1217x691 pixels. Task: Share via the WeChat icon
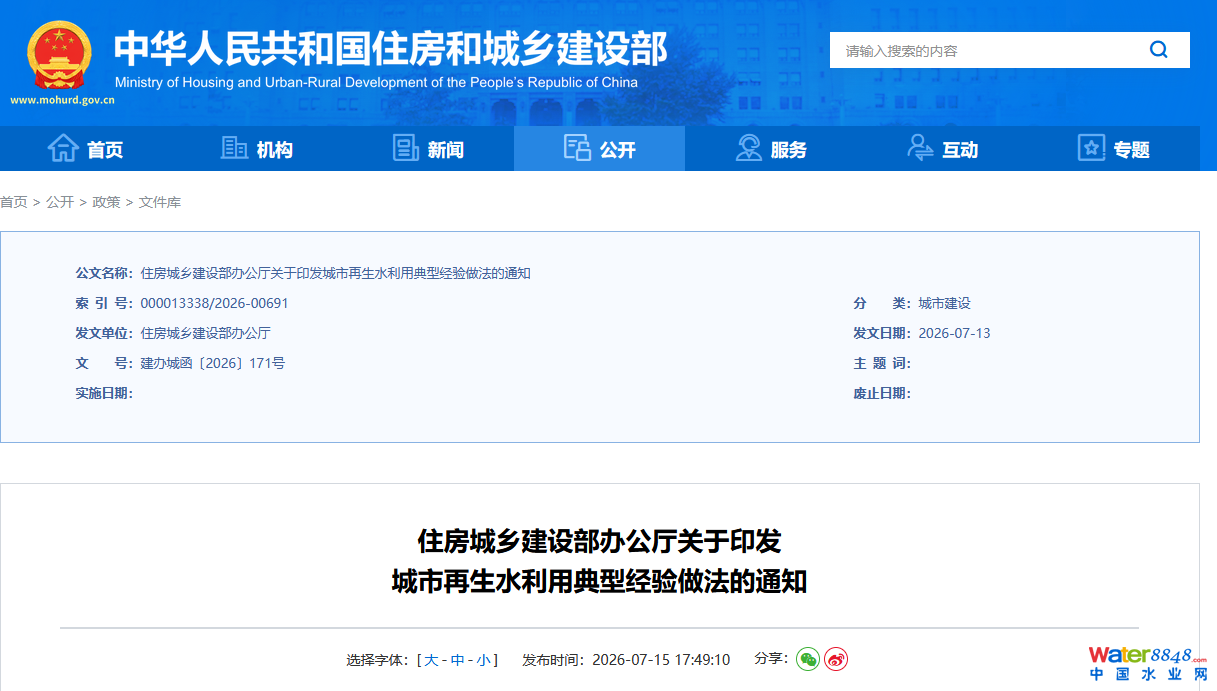pos(808,659)
